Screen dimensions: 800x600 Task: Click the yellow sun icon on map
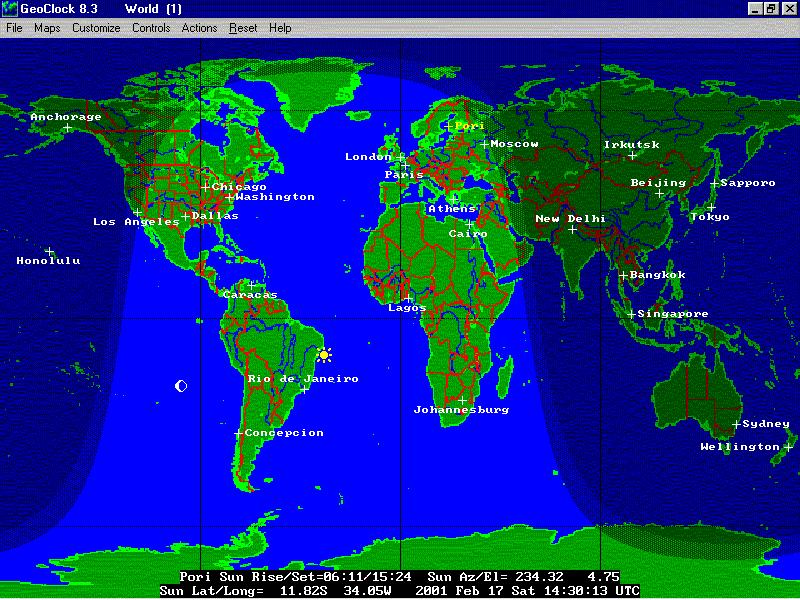click(x=324, y=355)
